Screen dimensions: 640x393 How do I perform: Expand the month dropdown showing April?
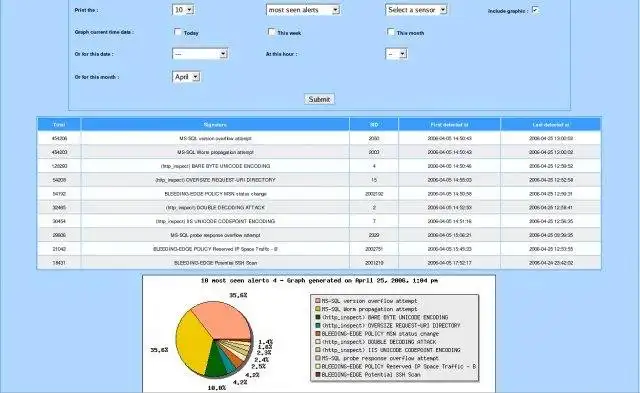[x=186, y=77]
